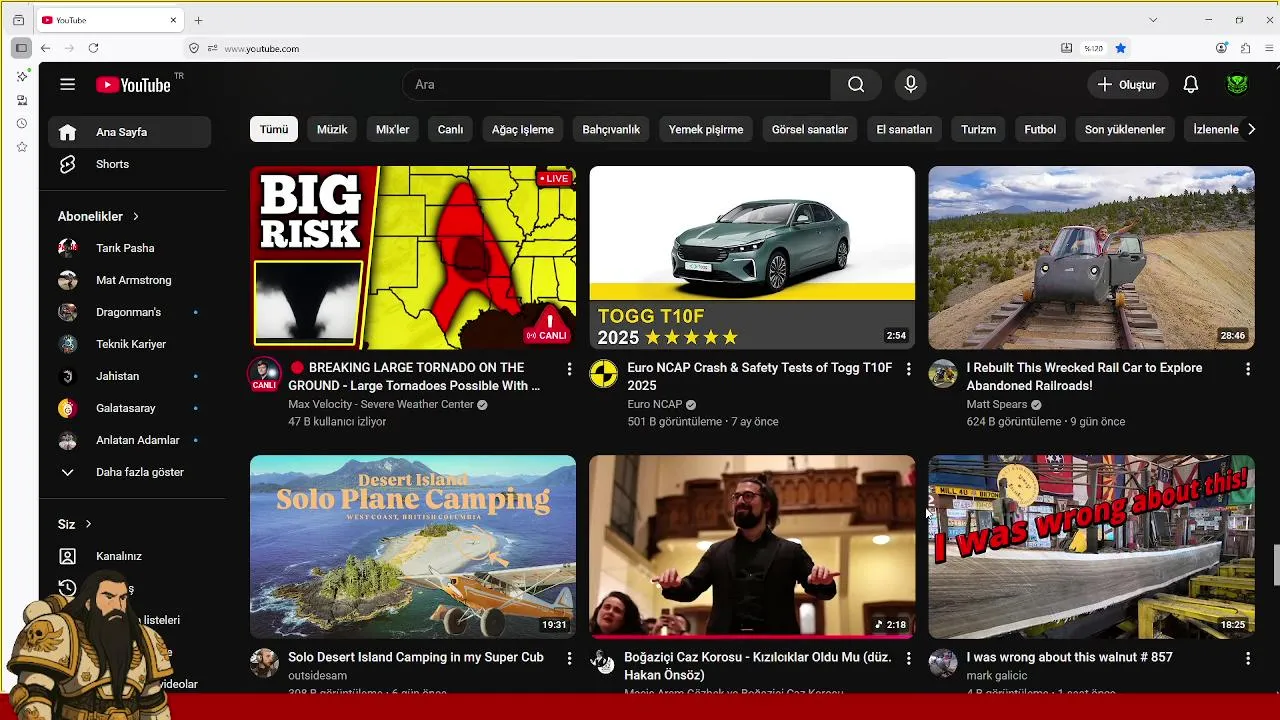This screenshot has width=1280, height=720.
Task: Toggle the browser sidebar panel button
Action: (x=20, y=48)
